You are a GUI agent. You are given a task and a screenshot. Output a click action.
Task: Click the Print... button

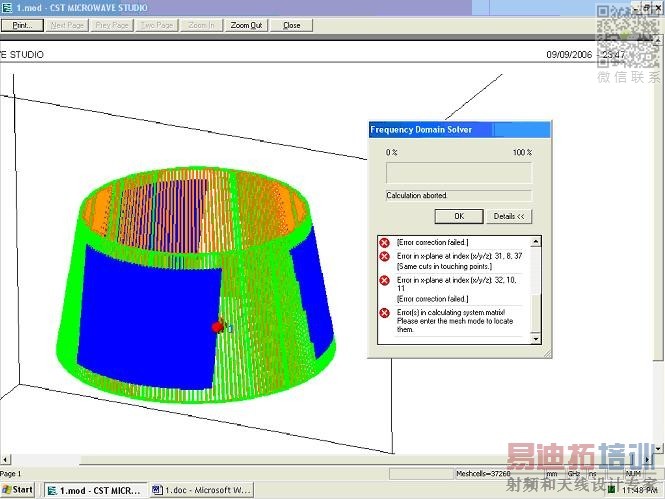(x=22, y=25)
